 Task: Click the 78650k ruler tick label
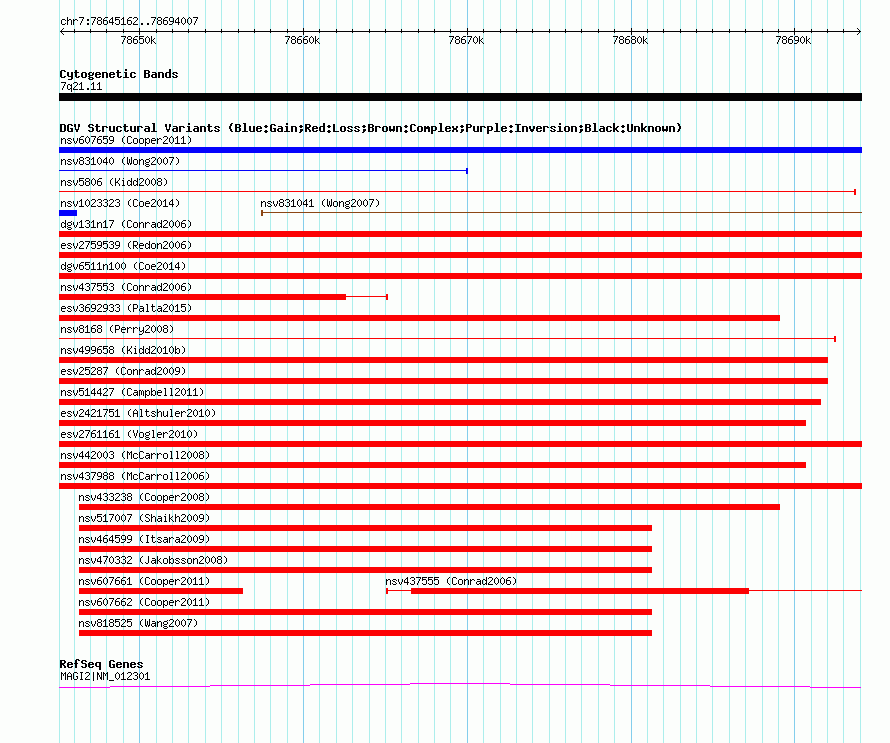click(138, 40)
